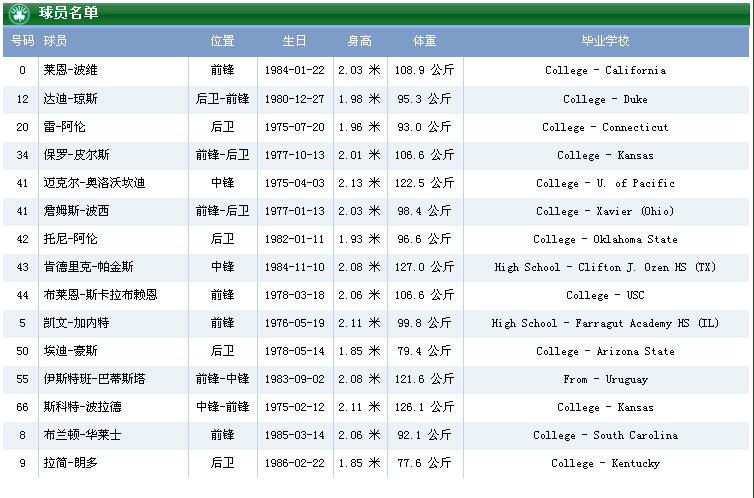Click position 前锋-中锋
This screenshot has height=498, width=754.
[x=222, y=379]
